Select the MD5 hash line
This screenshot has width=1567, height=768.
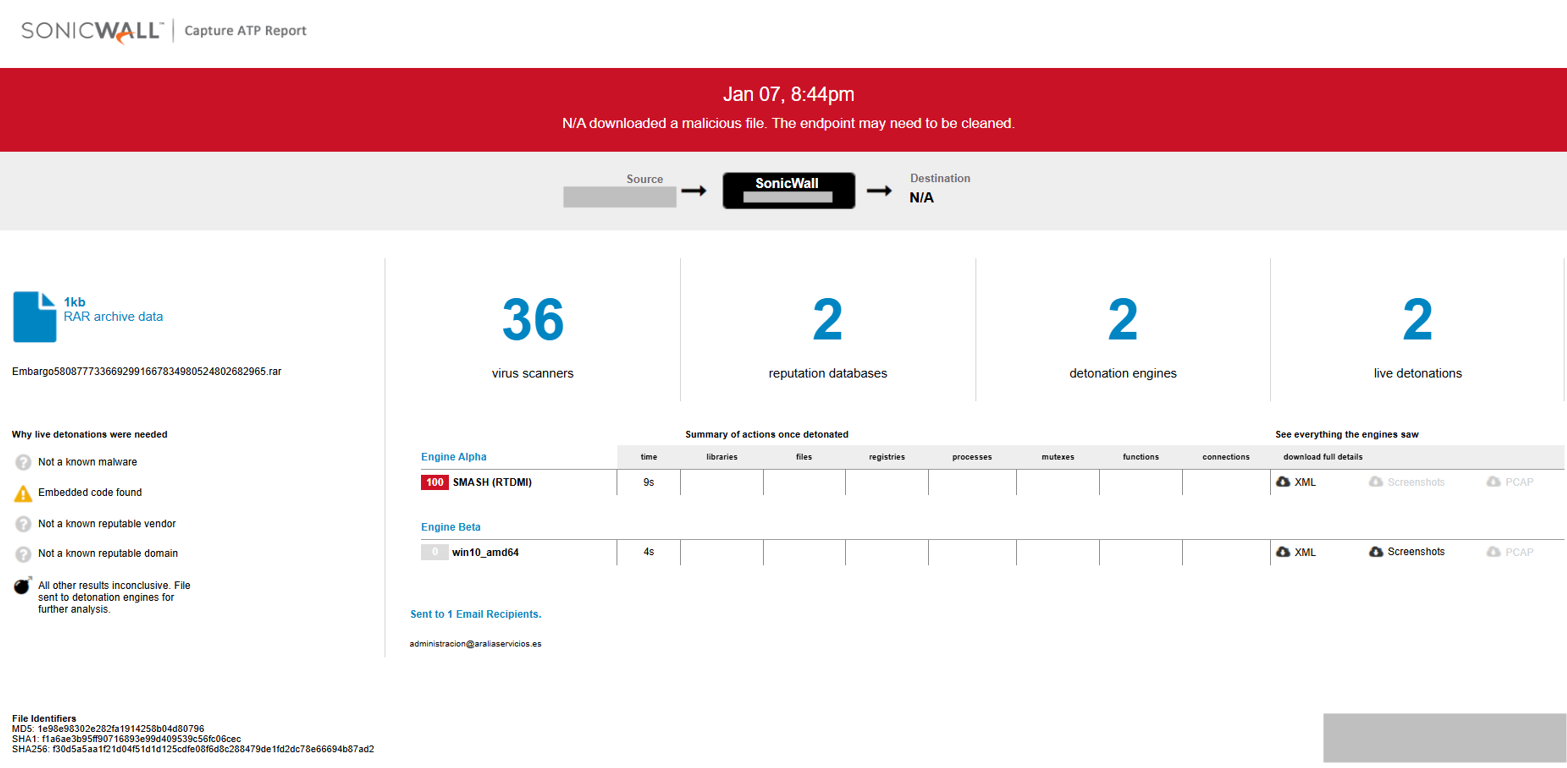108,729
